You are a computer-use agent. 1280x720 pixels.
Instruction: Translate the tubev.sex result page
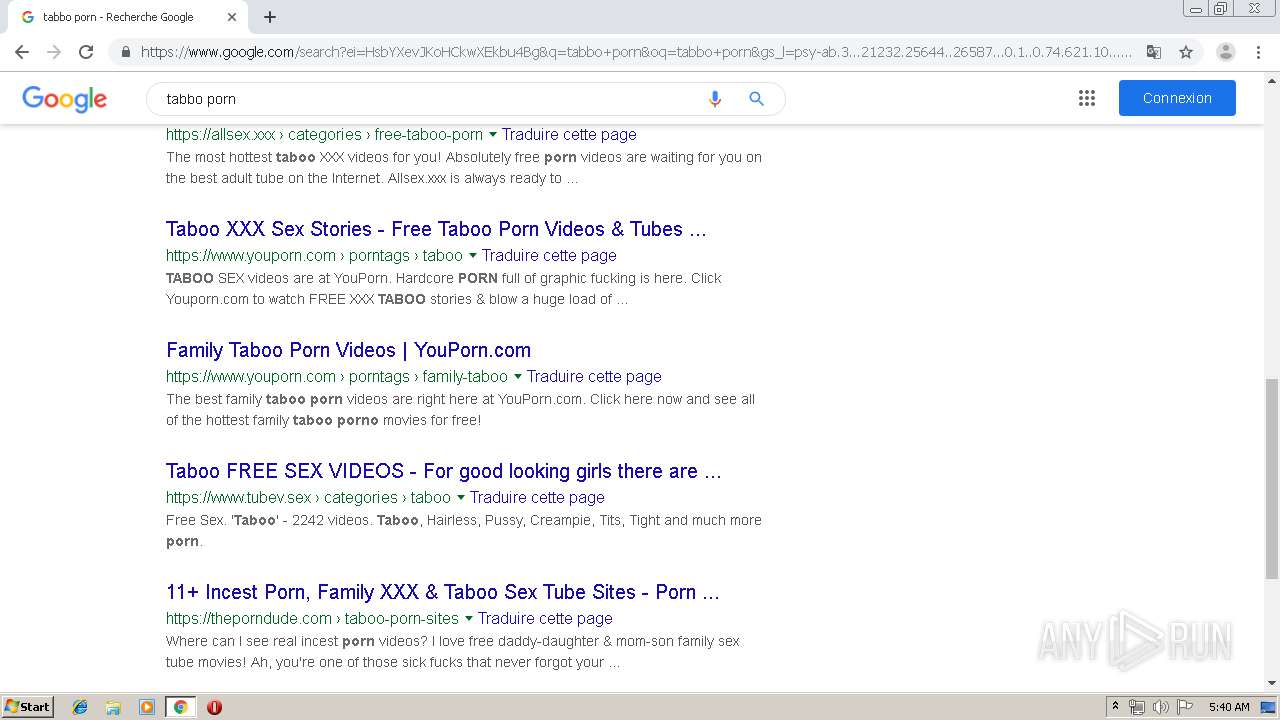point(537,497)
